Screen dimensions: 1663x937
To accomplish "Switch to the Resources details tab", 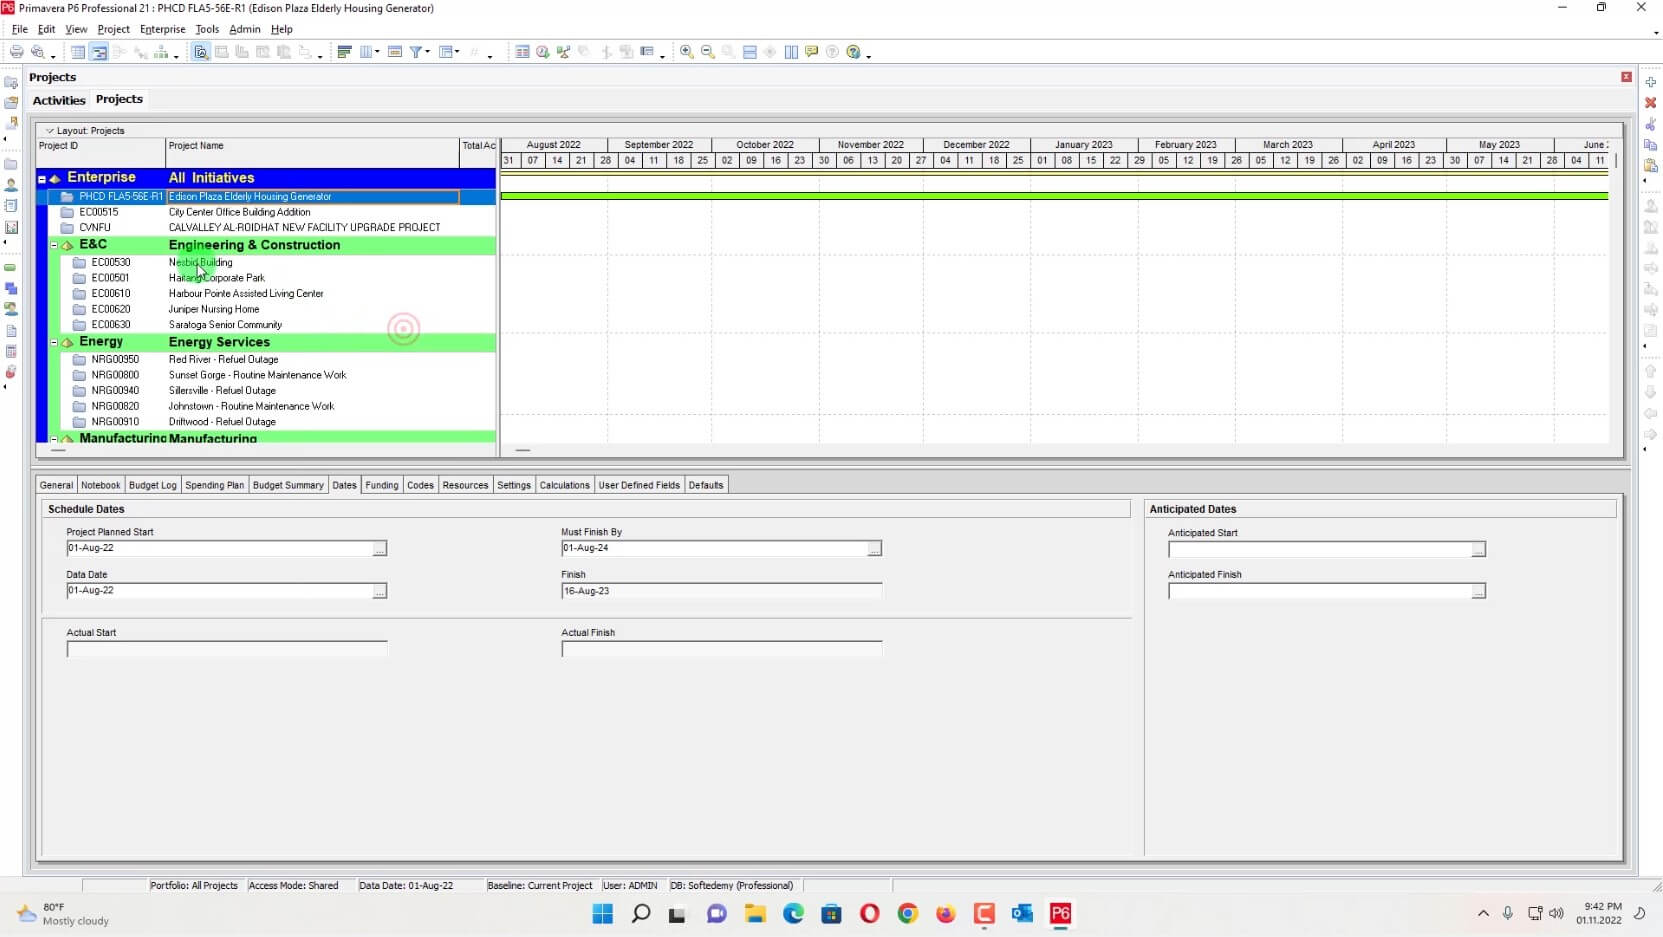I will tap(465, 485).
